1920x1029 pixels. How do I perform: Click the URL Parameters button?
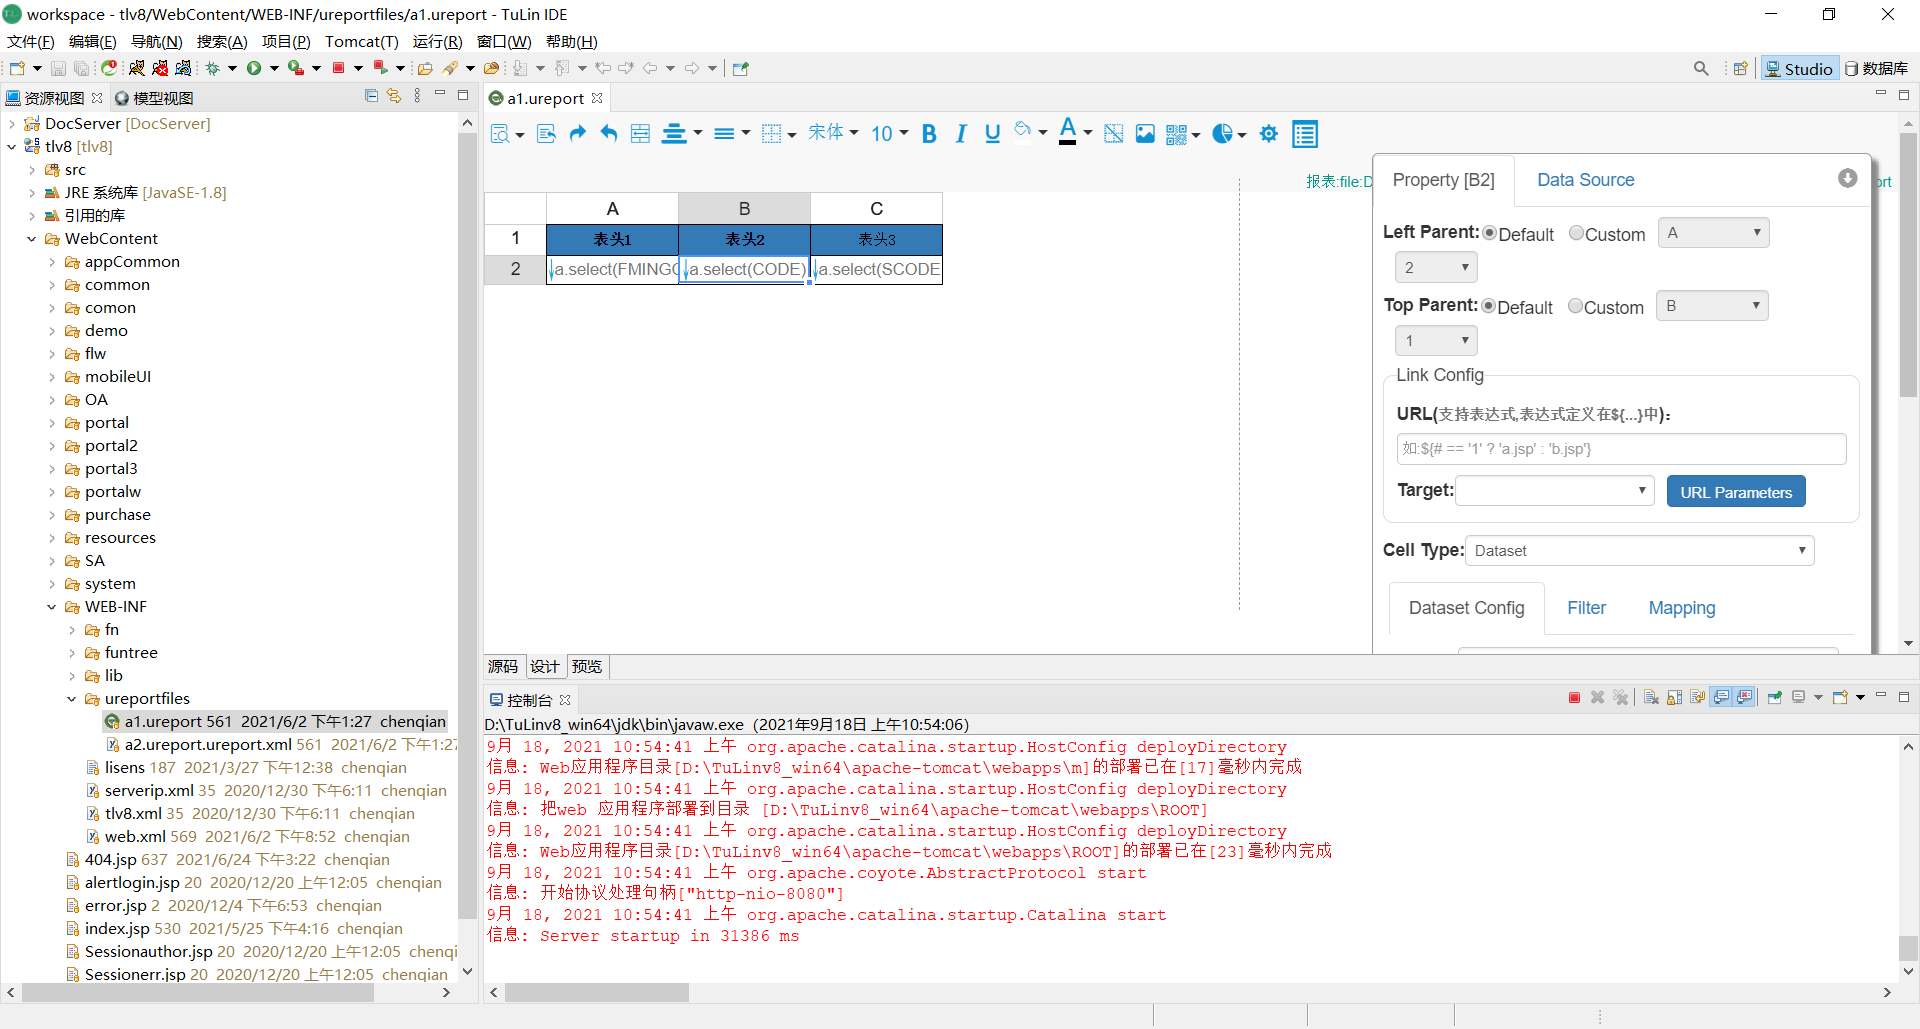(1736, 491)
